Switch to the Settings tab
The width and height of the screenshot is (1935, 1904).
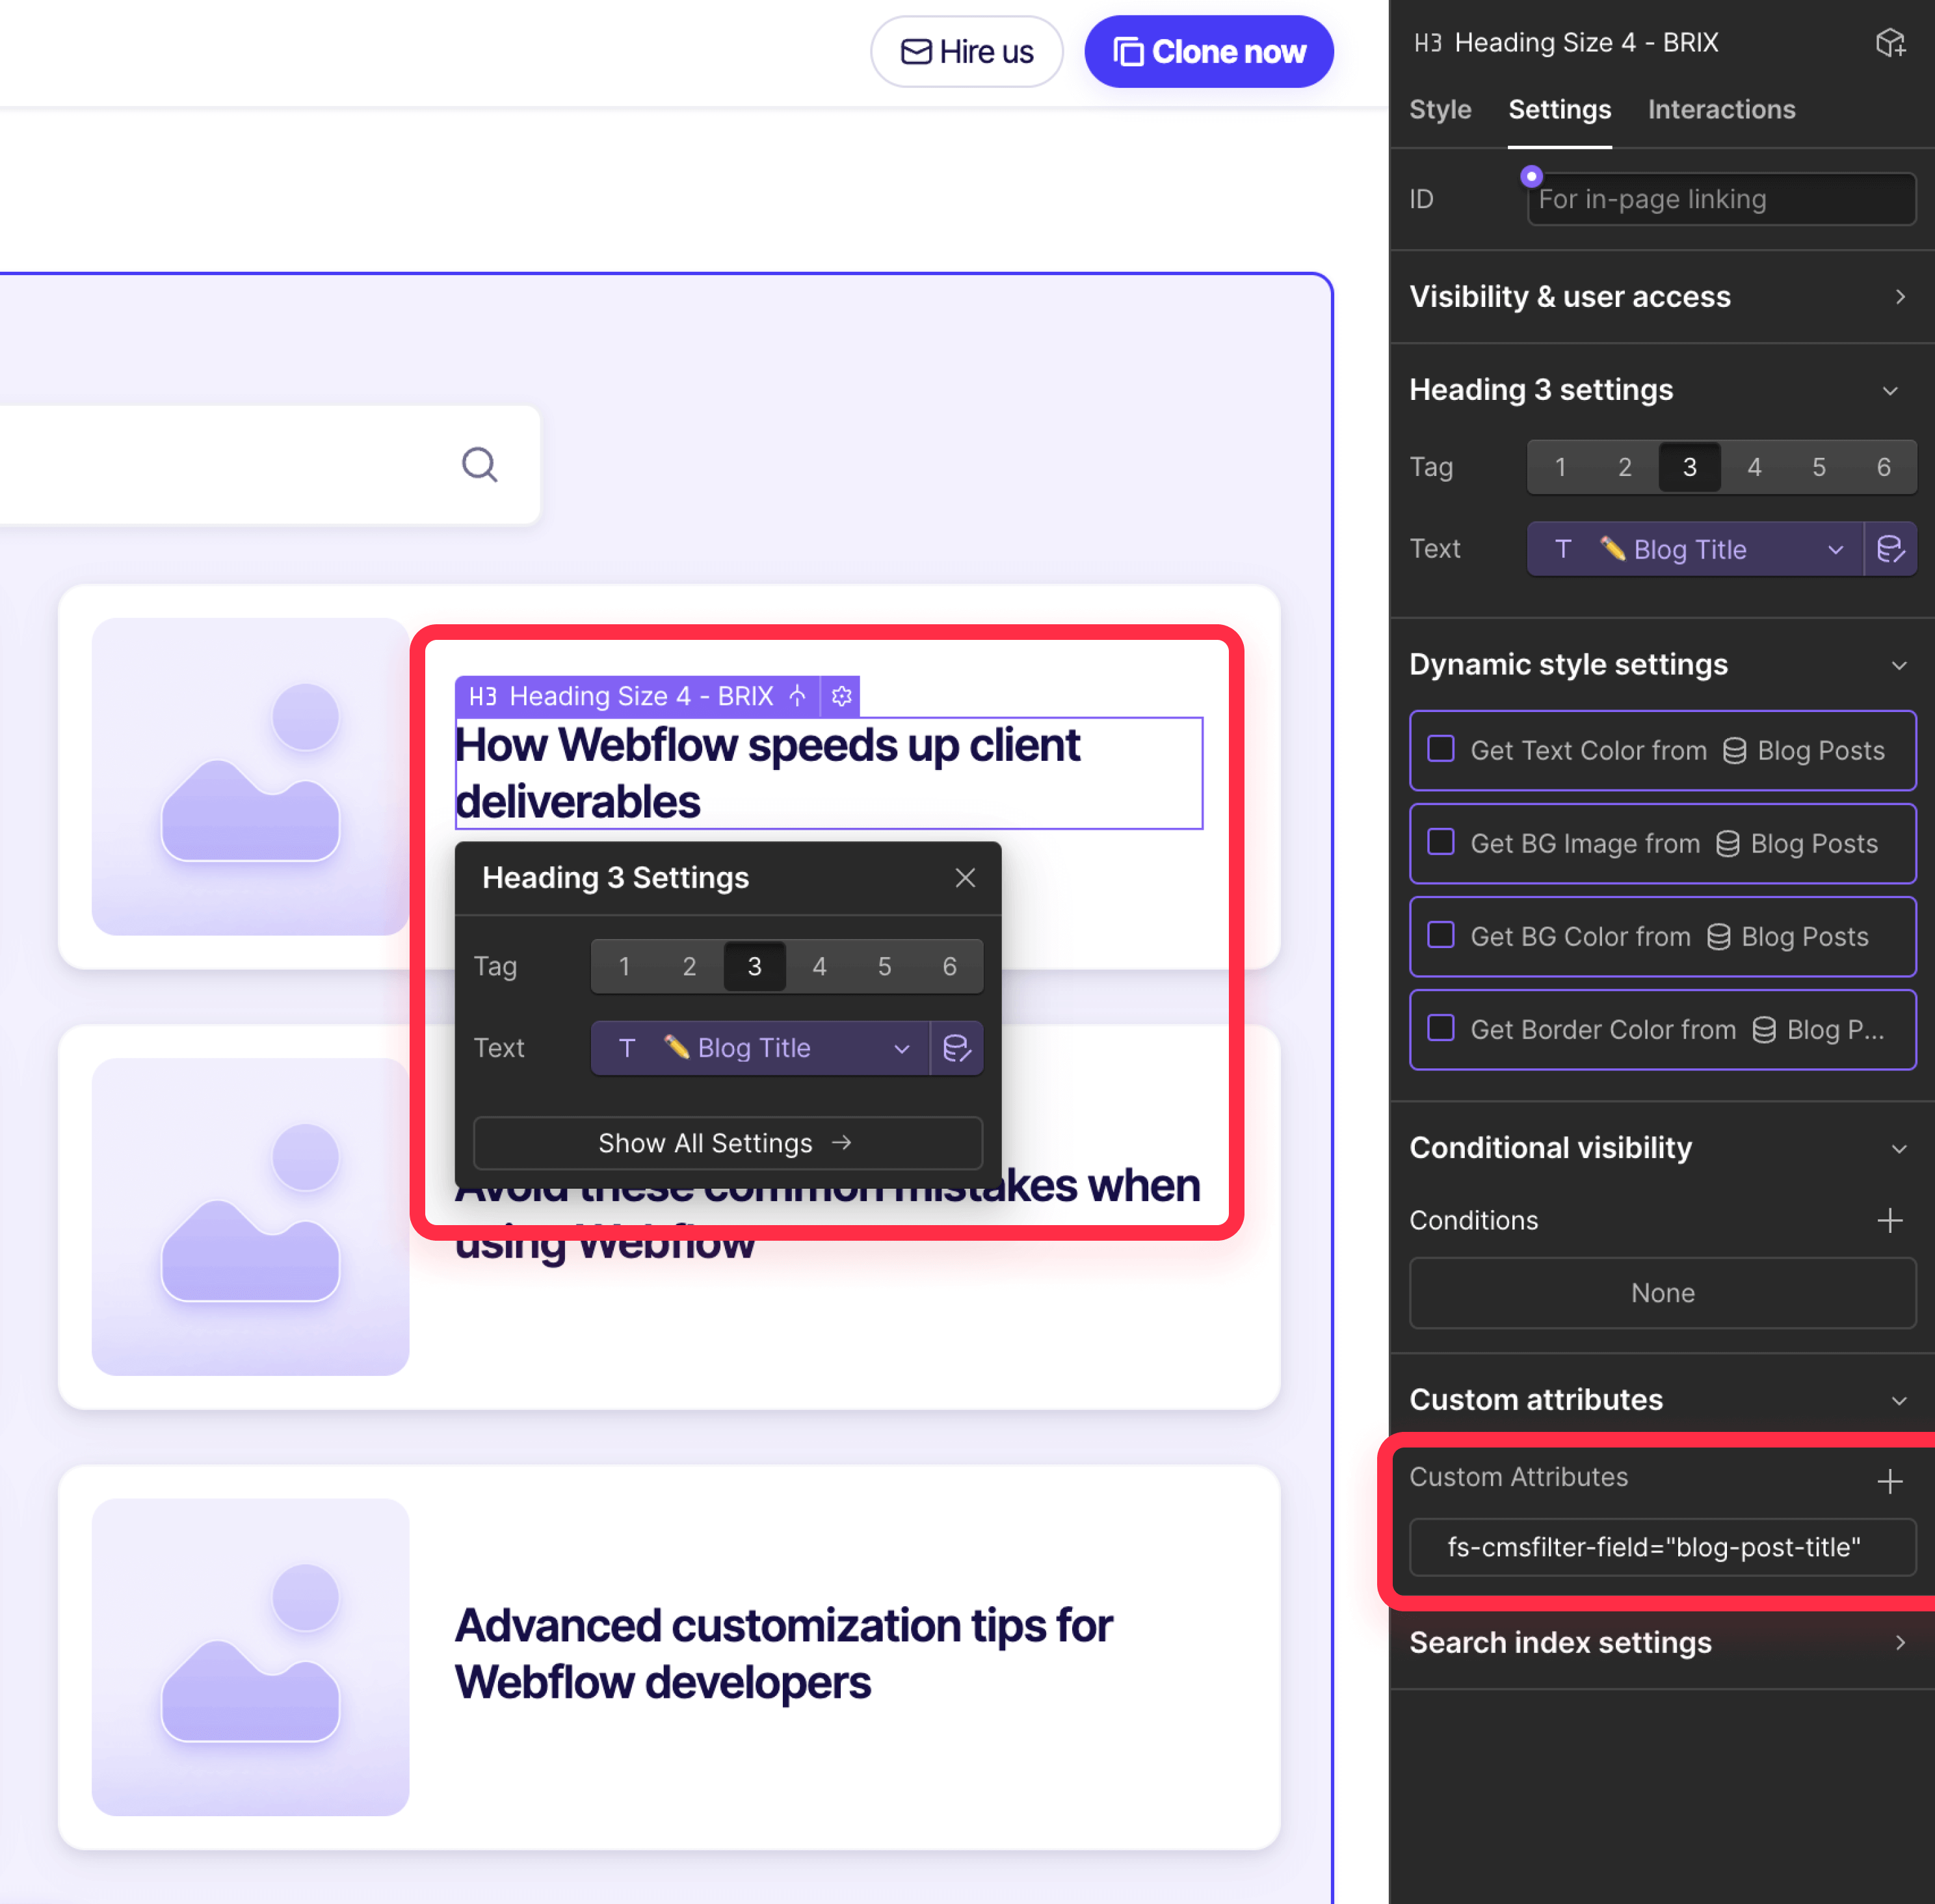click(1559, 110)
